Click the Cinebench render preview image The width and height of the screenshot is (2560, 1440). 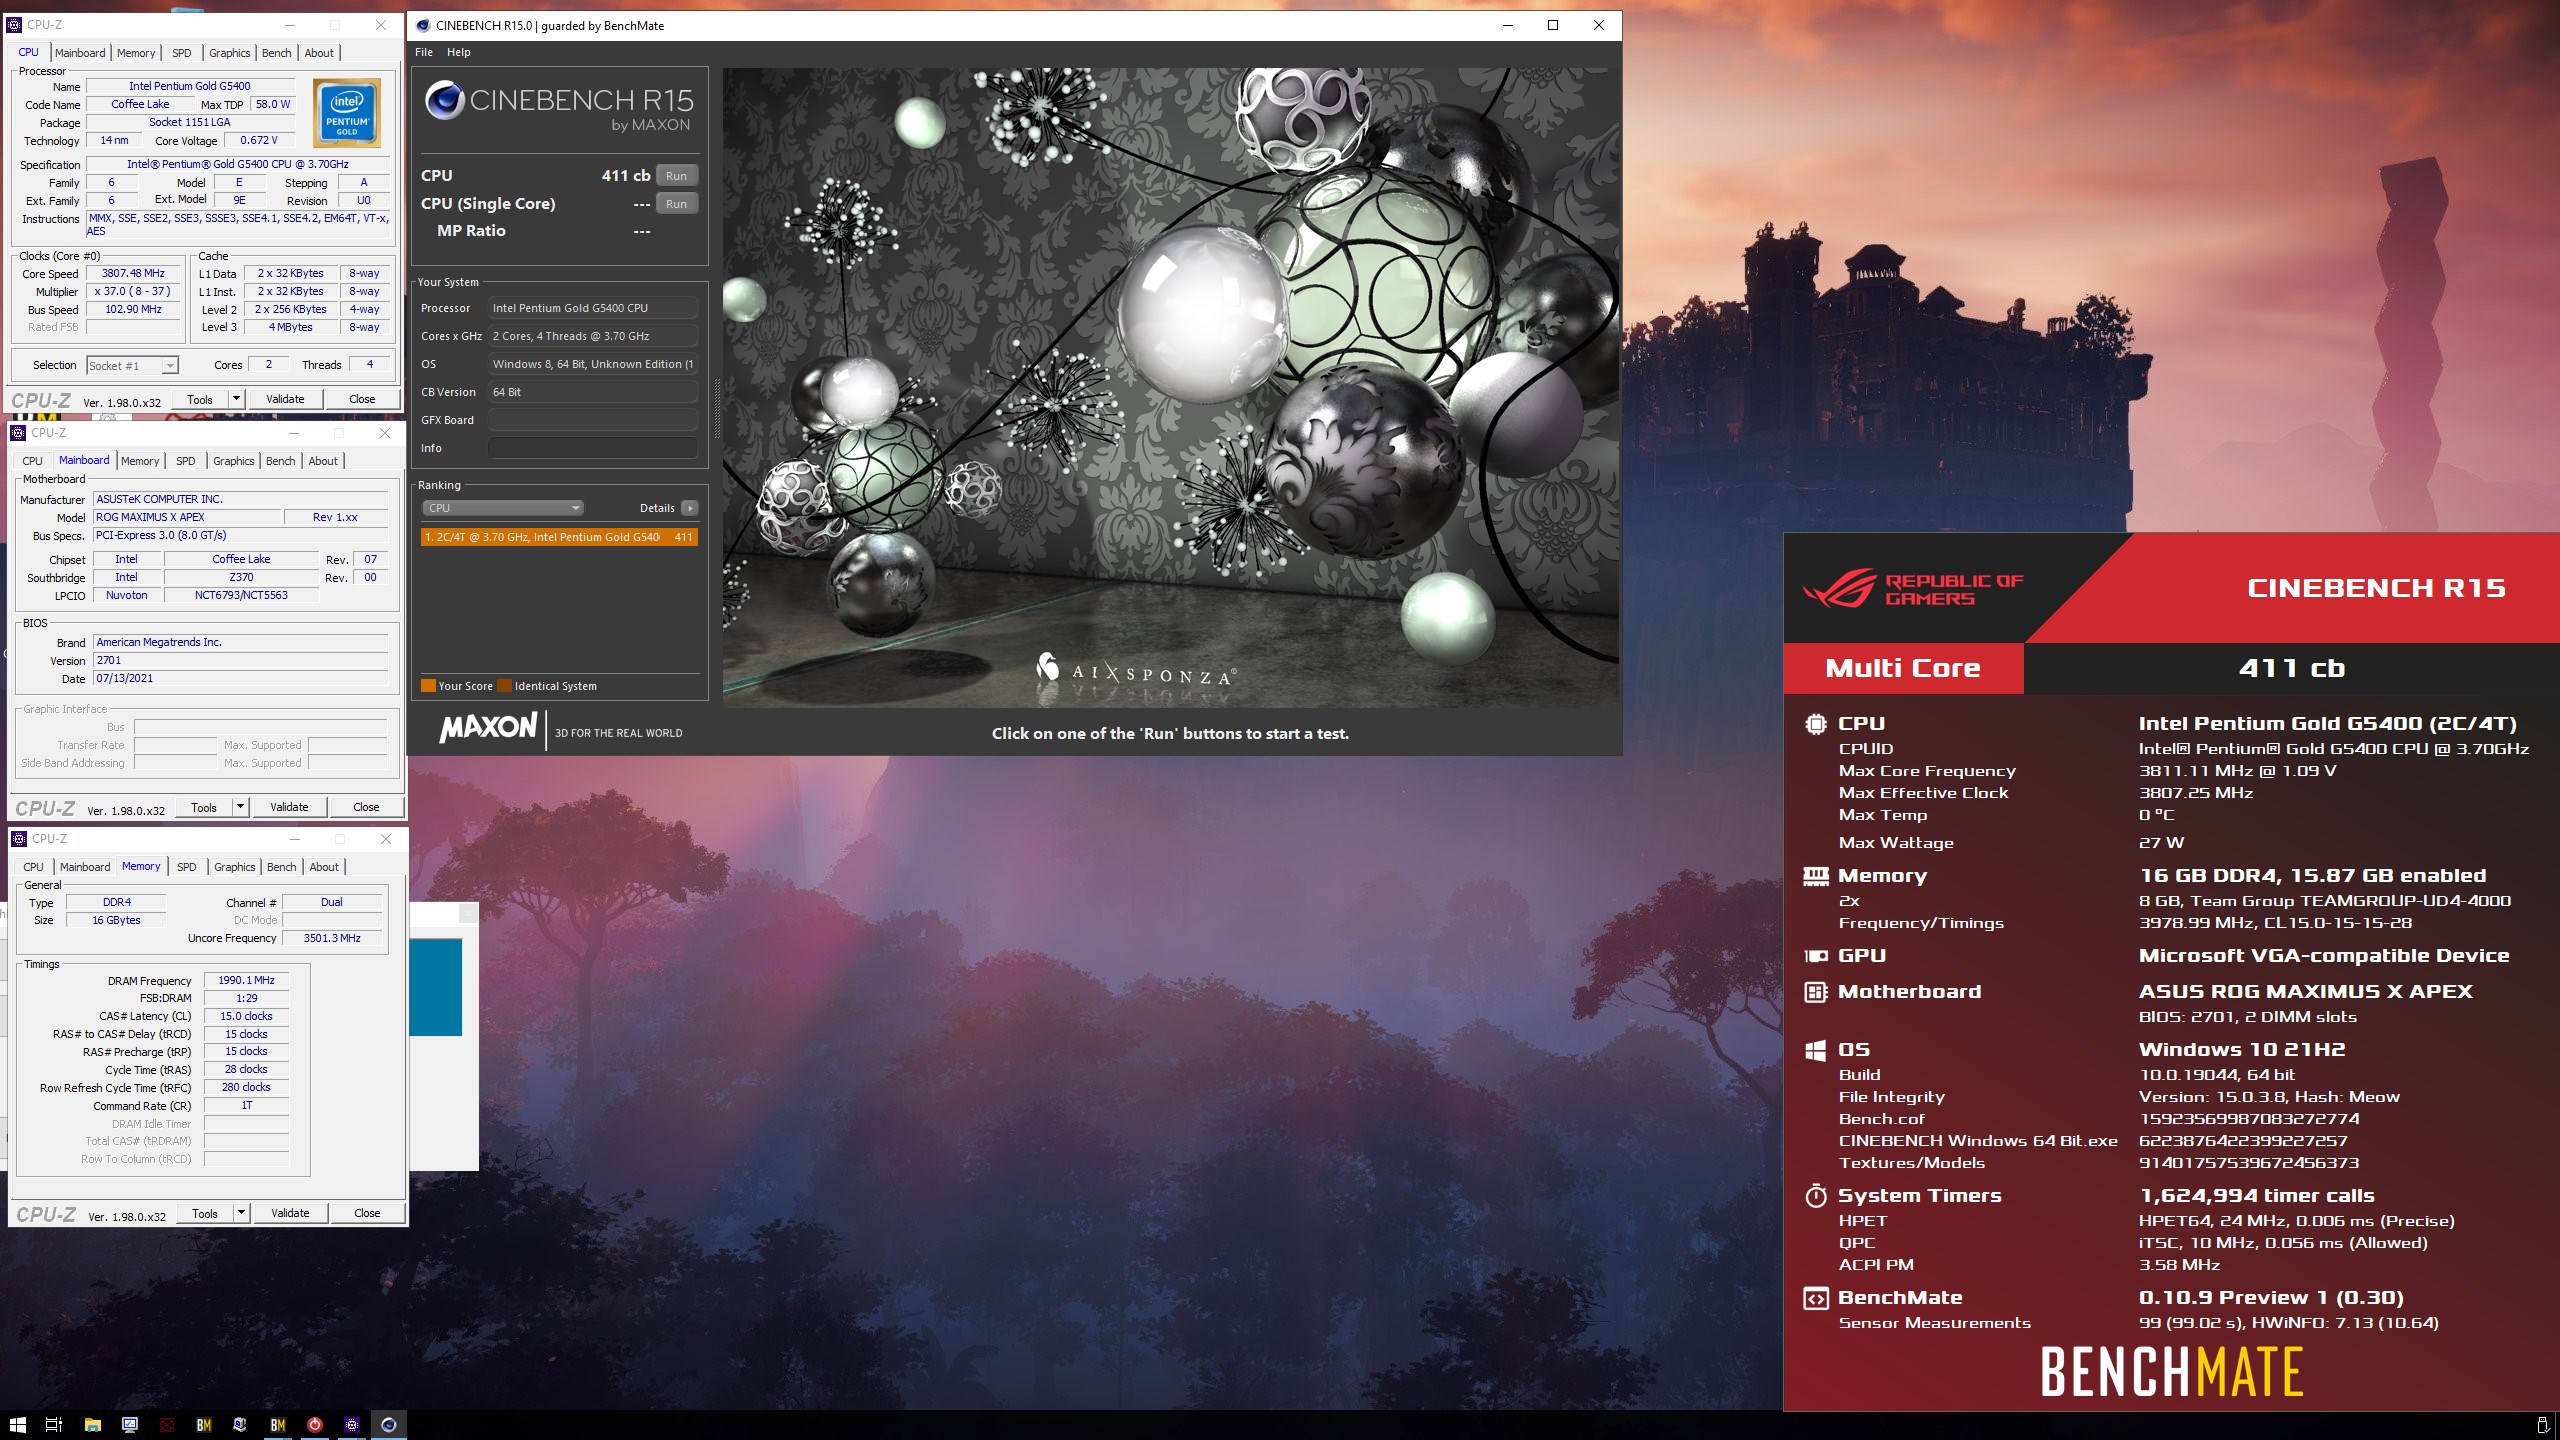coord(1171,387)
